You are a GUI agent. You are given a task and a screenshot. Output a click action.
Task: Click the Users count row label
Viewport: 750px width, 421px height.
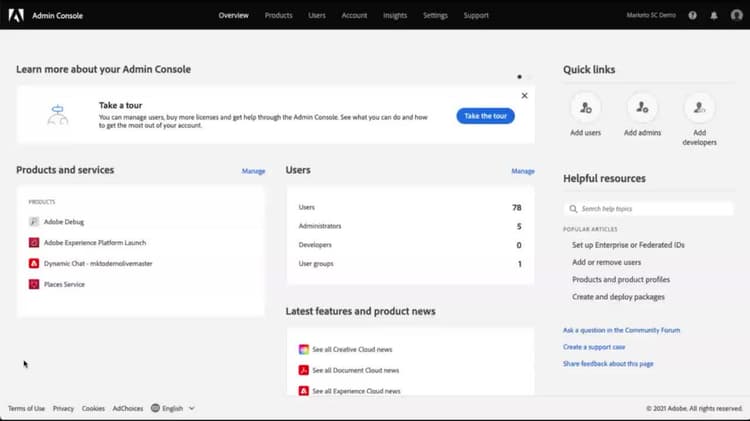click(307, 207)
